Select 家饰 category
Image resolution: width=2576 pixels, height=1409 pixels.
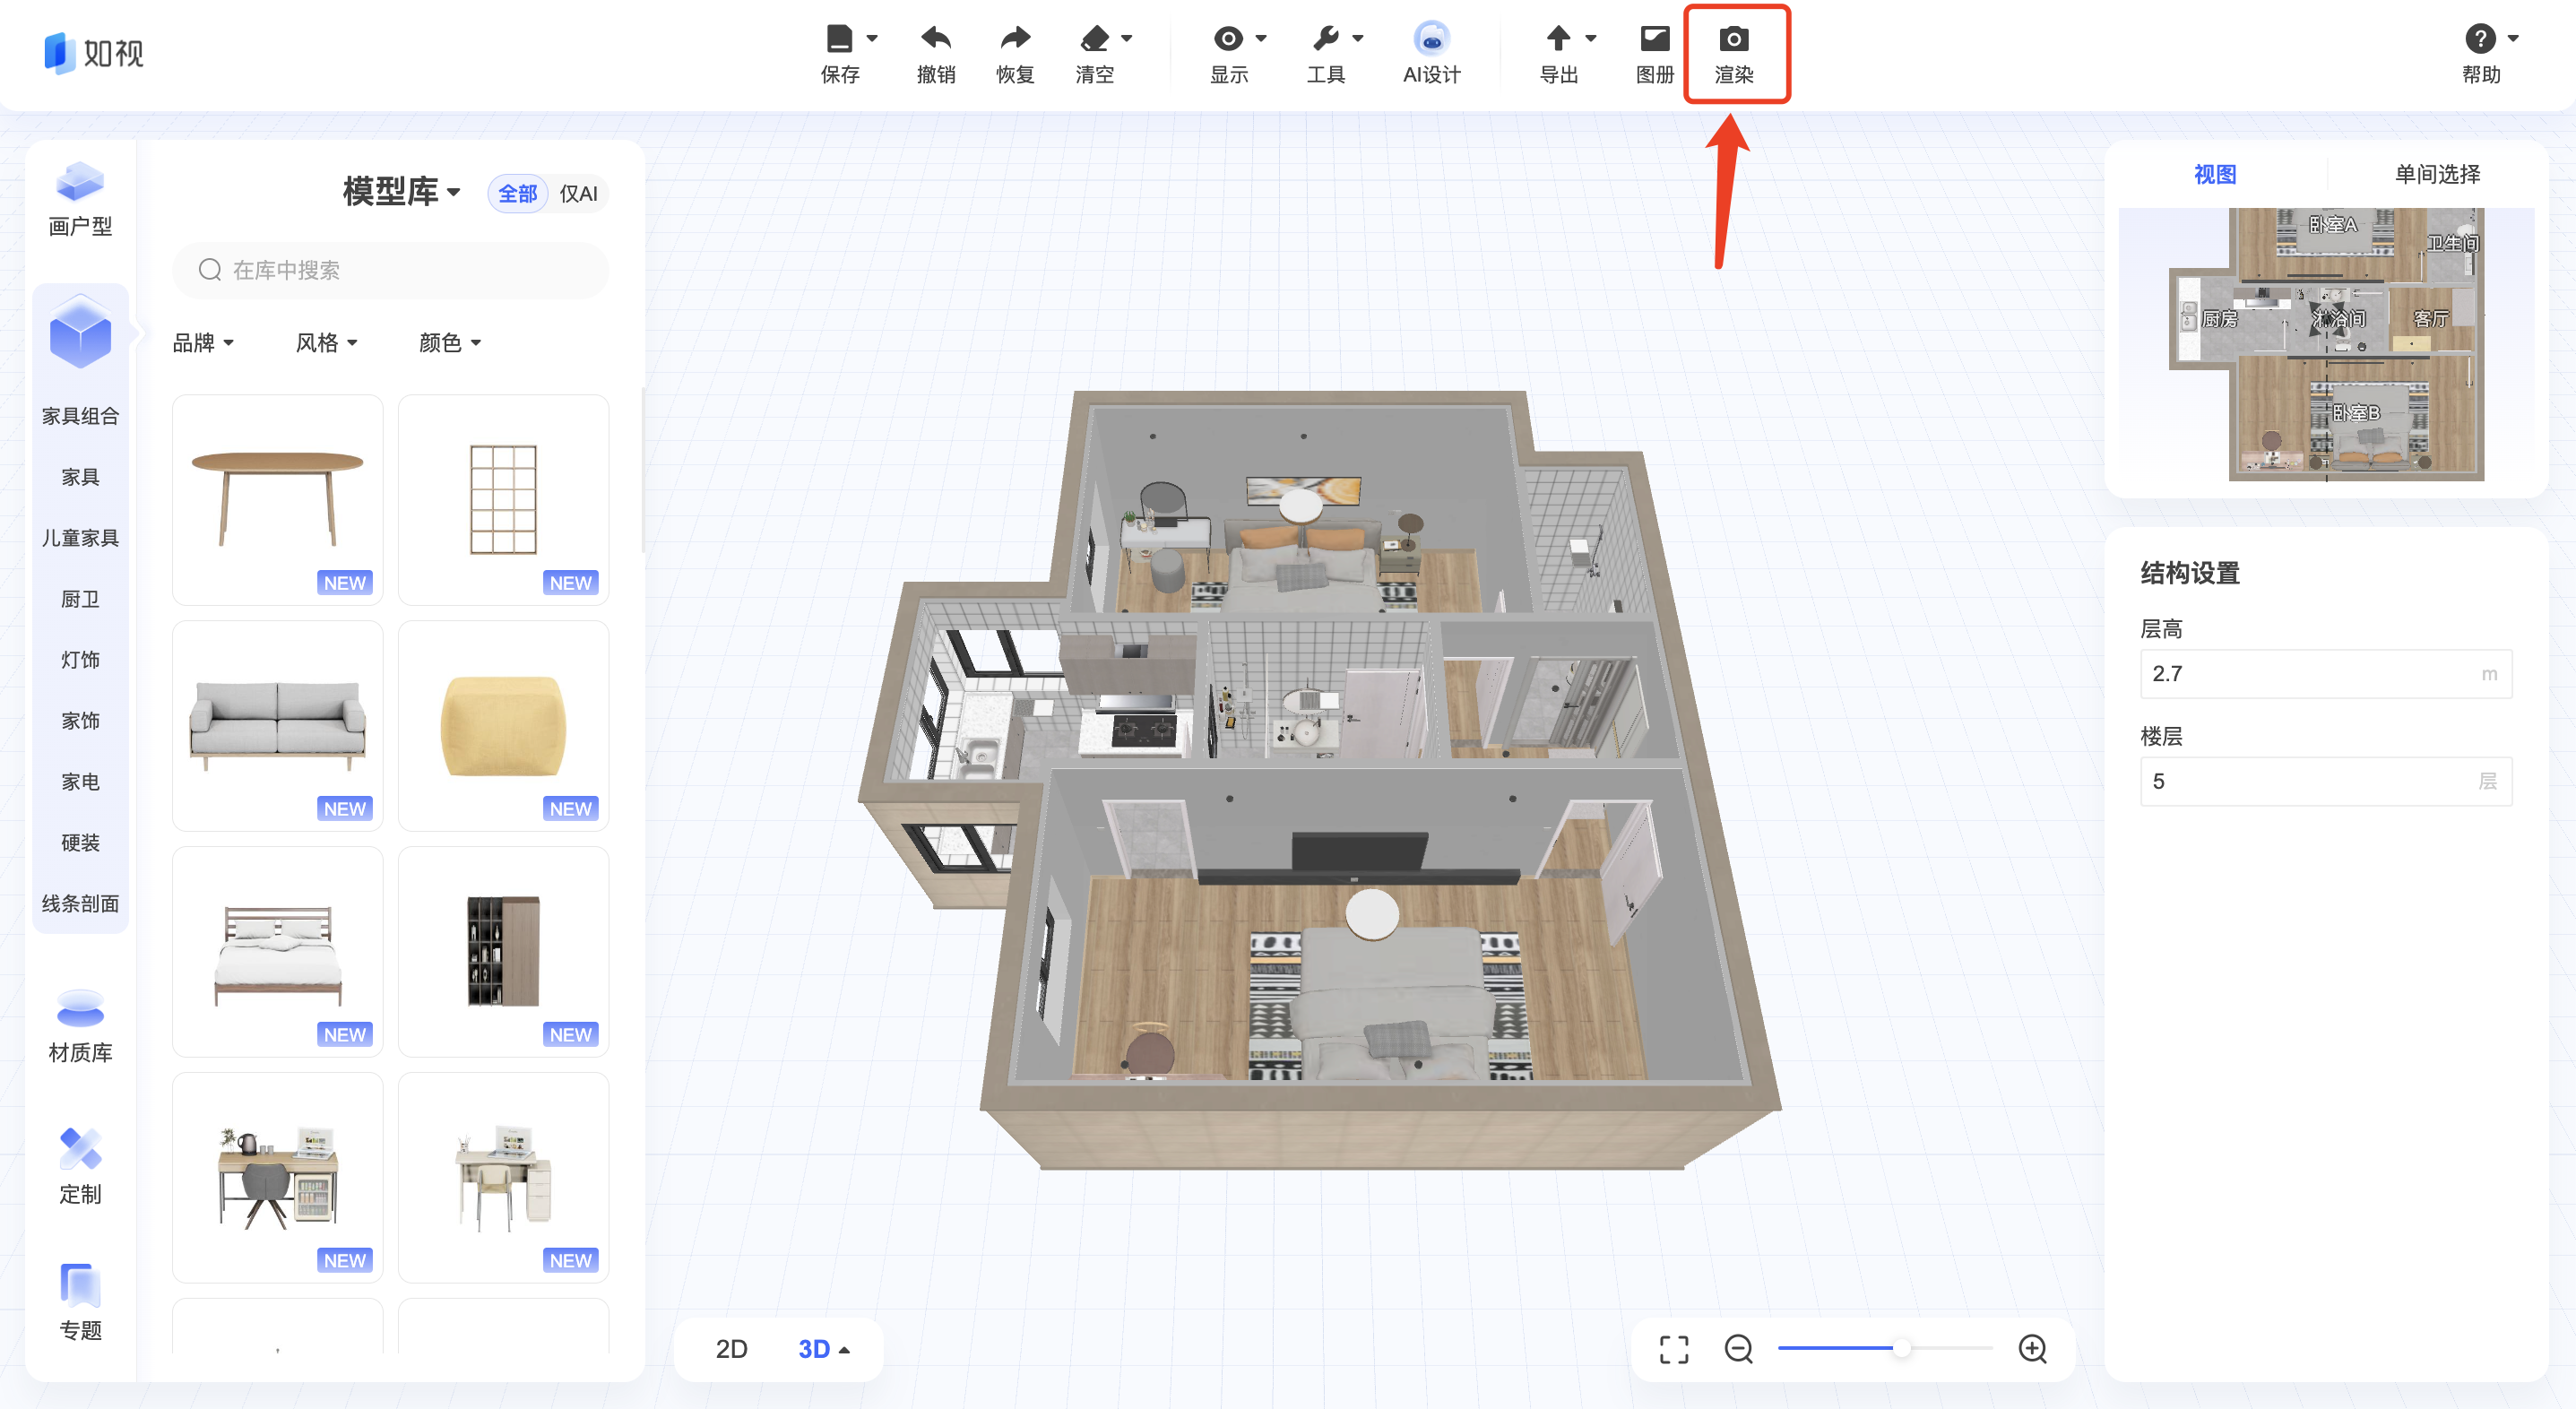click(x=80, y=721)
